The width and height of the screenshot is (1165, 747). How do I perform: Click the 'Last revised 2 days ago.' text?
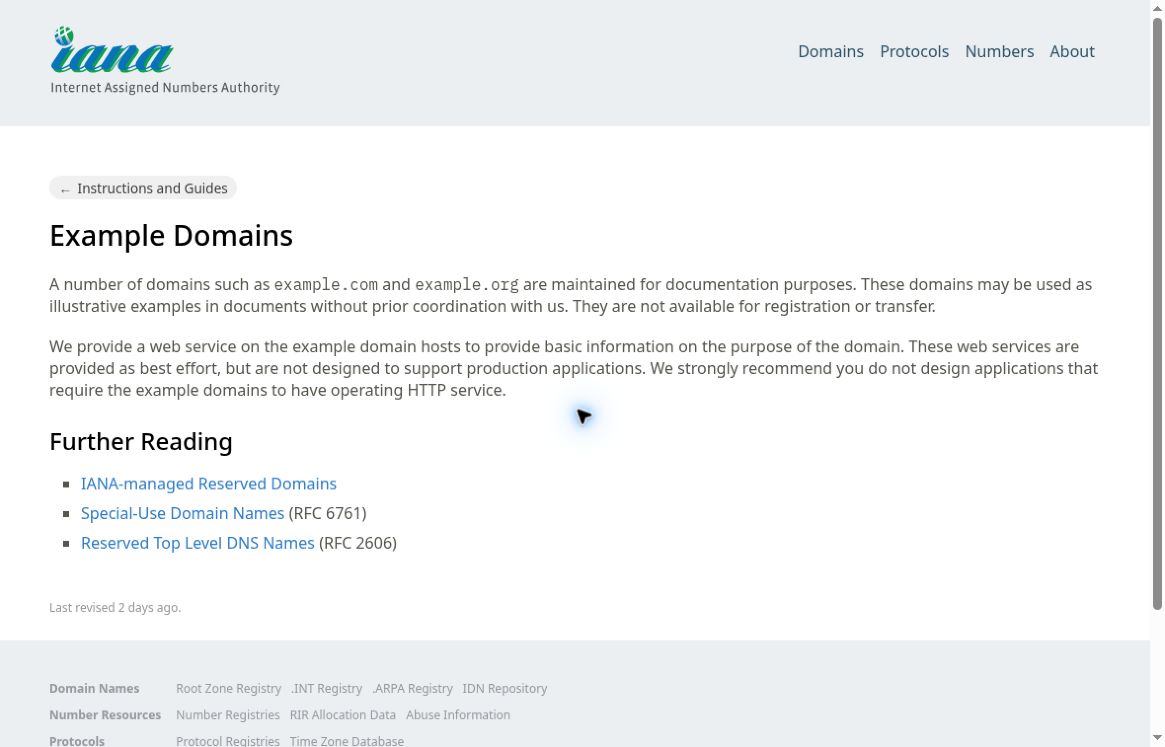115,608
